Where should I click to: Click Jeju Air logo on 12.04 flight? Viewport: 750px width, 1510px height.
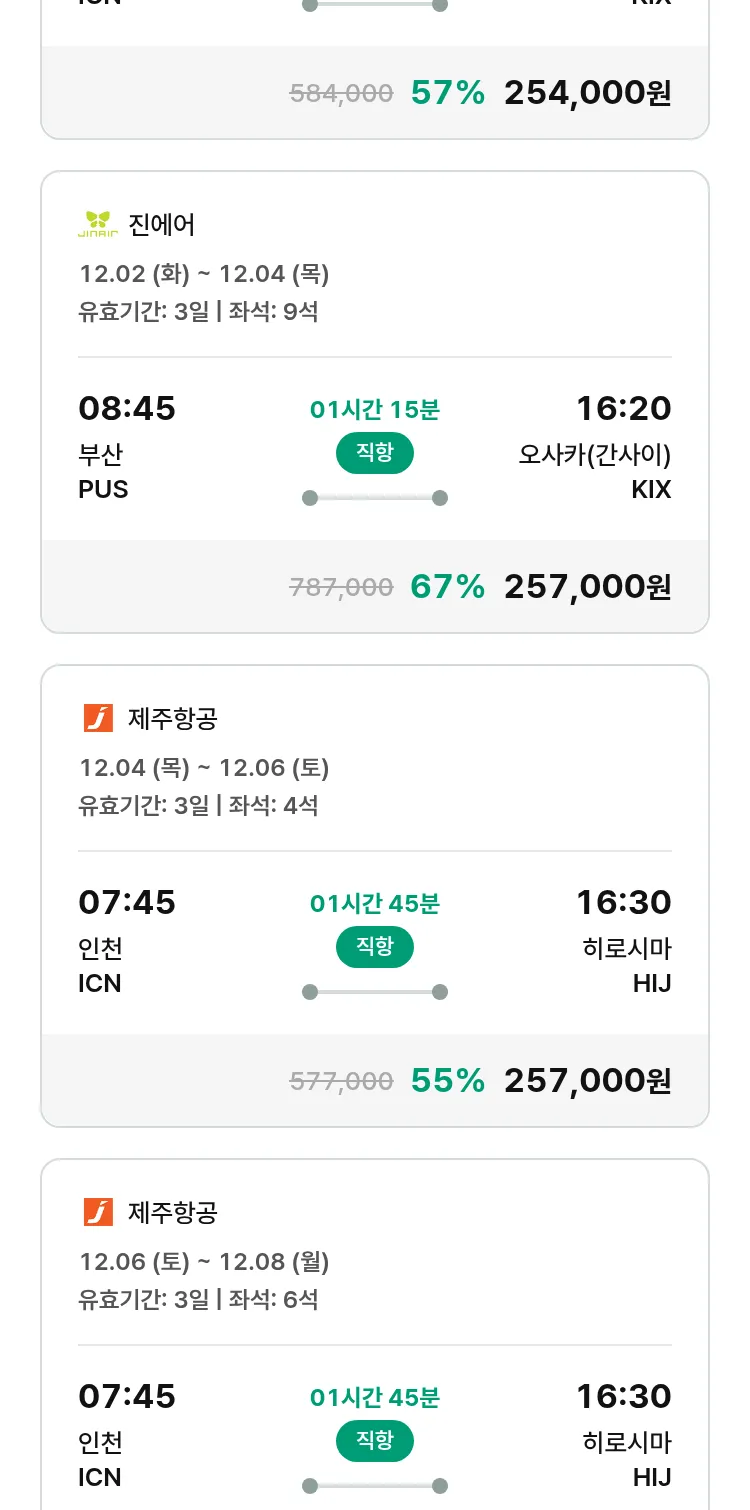pyautogui.click(x=98, y=718)
